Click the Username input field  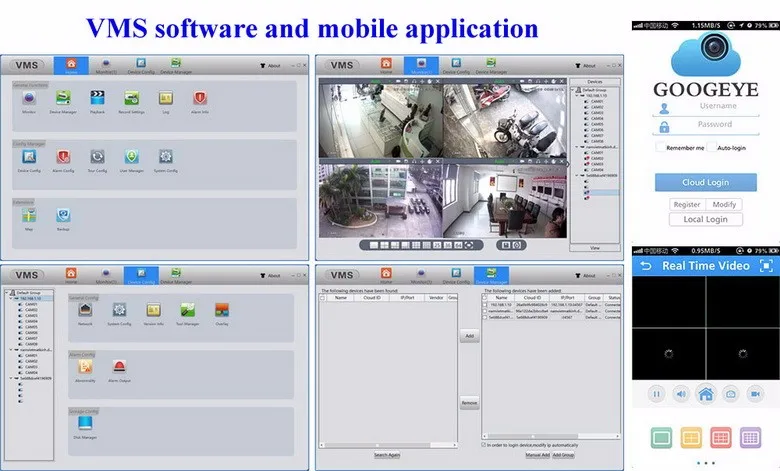(717, 106)
